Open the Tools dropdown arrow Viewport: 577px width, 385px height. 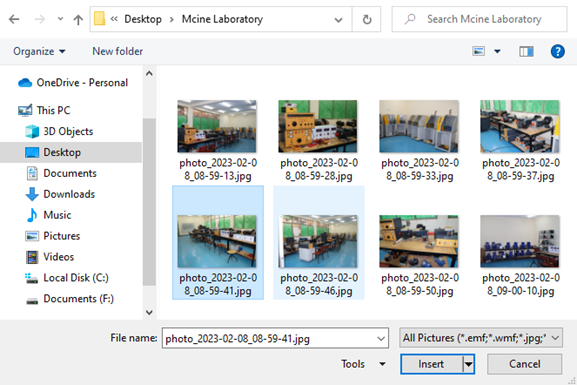point(382,364)
